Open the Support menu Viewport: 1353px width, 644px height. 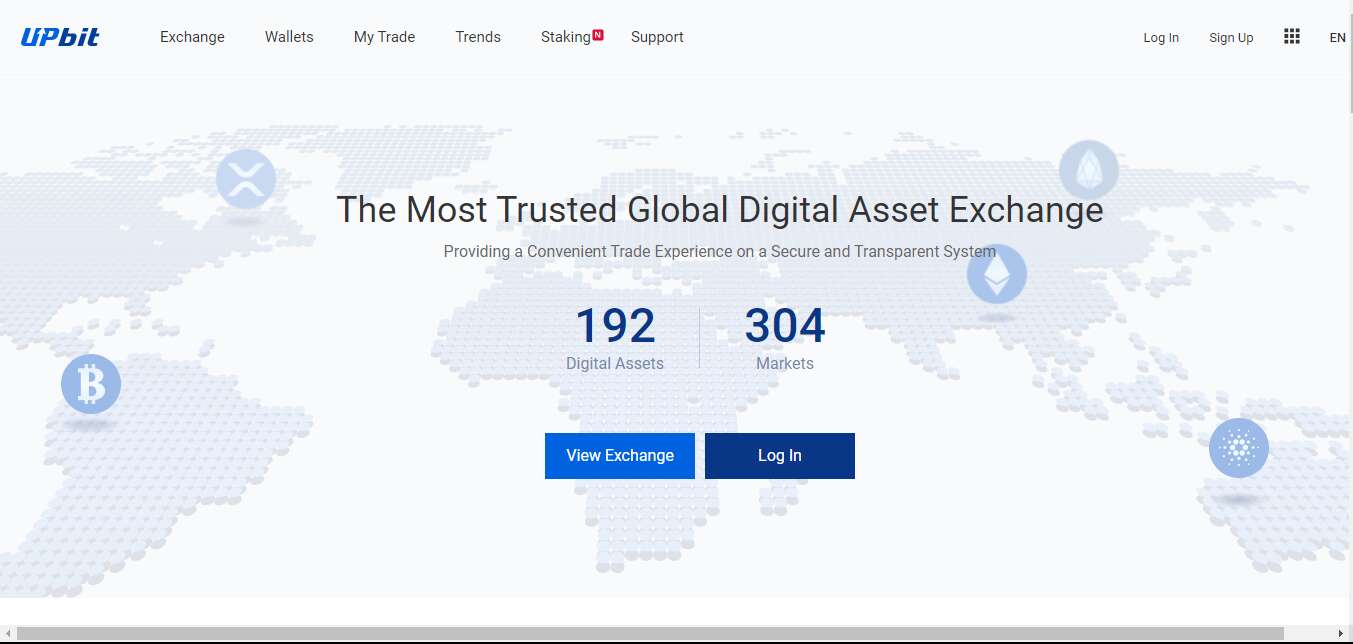point(657,37)
